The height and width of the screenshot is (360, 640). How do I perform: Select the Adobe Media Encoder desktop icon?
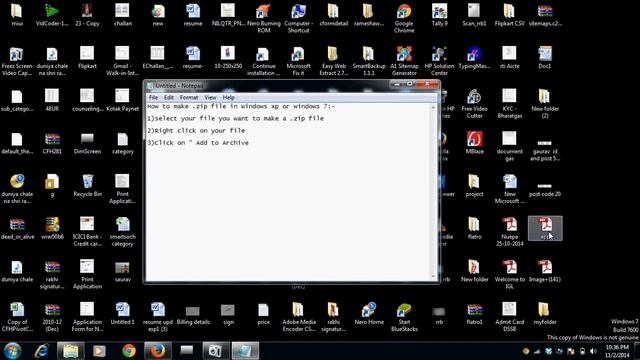pos(298,317)
